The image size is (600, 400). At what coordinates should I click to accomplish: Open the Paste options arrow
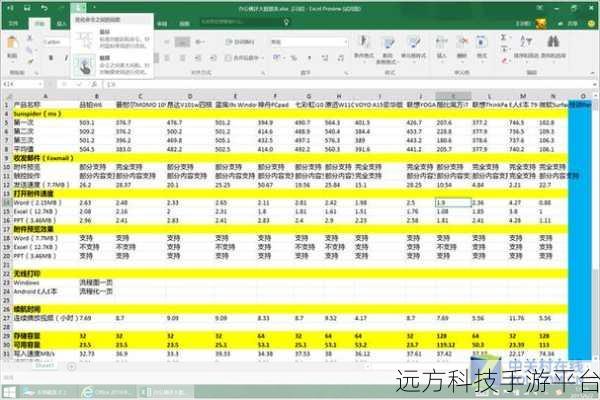coord(12,60)
